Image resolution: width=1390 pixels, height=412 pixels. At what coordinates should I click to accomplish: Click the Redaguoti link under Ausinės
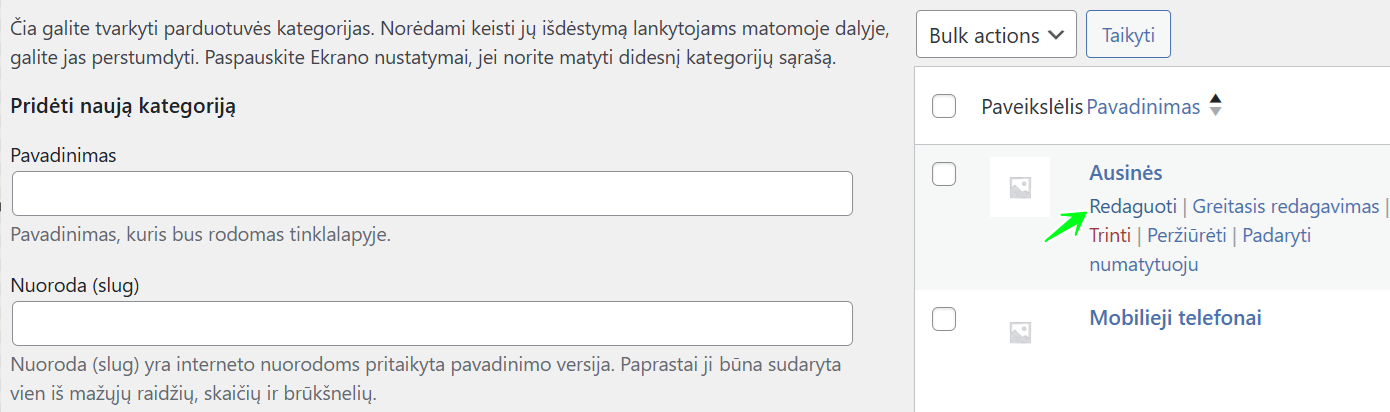[x=1133, y=207]
